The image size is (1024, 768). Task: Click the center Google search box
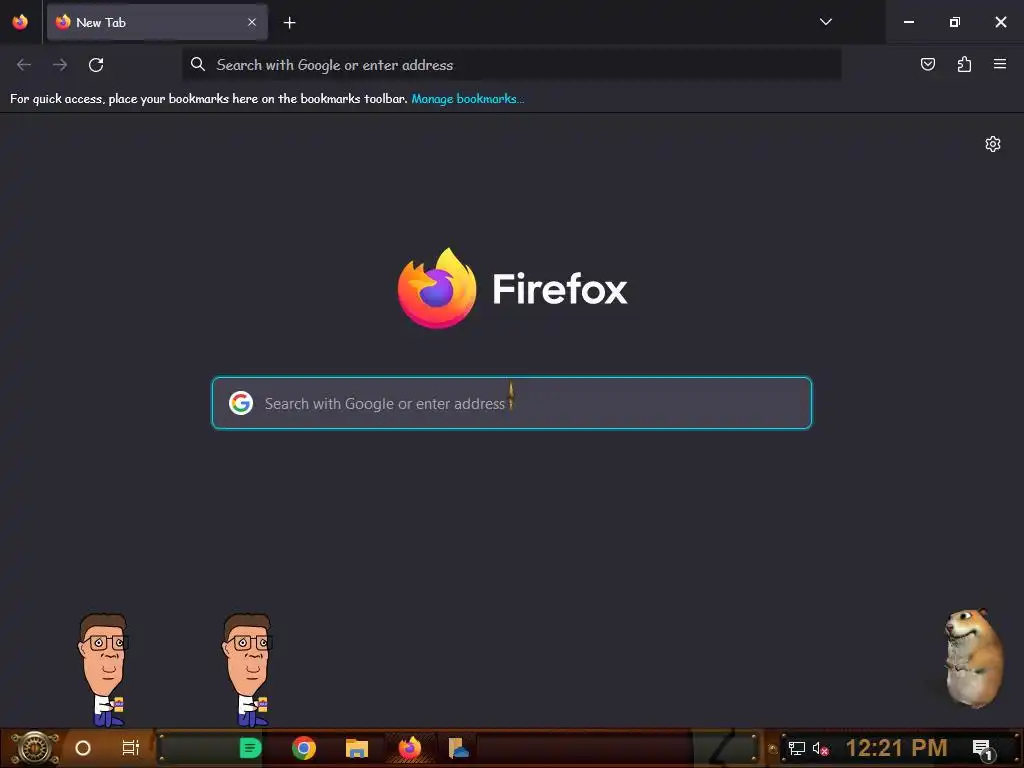click(512, 403)
